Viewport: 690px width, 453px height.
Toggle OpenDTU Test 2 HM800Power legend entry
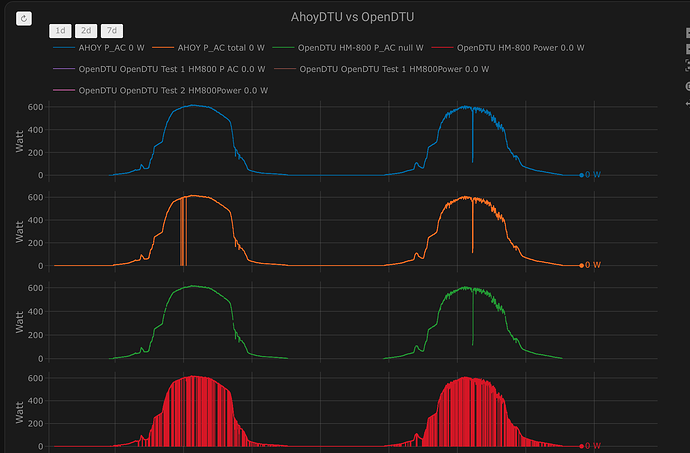pyautogui.click(x=160, y=90)
